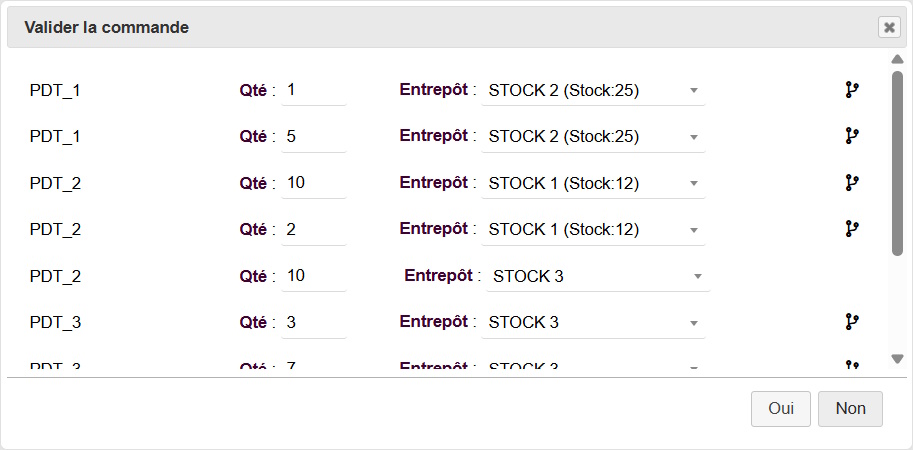Click the scrollbar up arrow
The height and width of the screenshot is (450, 913).
(x=897, y=59)
